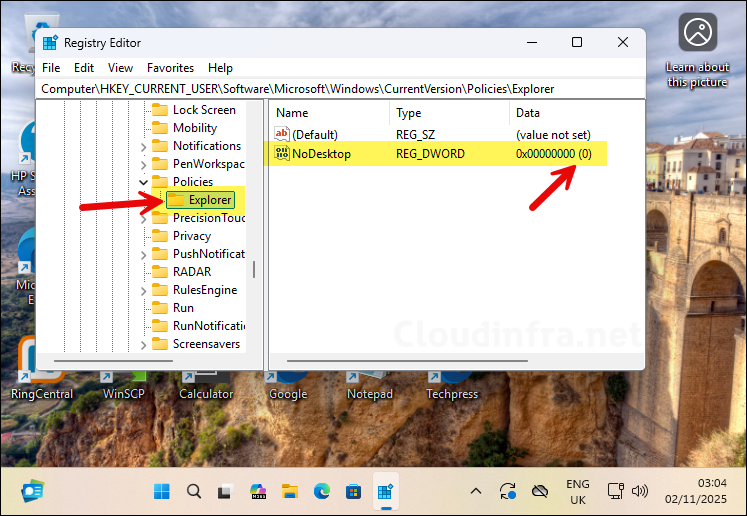The image size is (747, 516).
Task: Open the Edit menu
Action: pyautogui.click(x=84, y=68)
